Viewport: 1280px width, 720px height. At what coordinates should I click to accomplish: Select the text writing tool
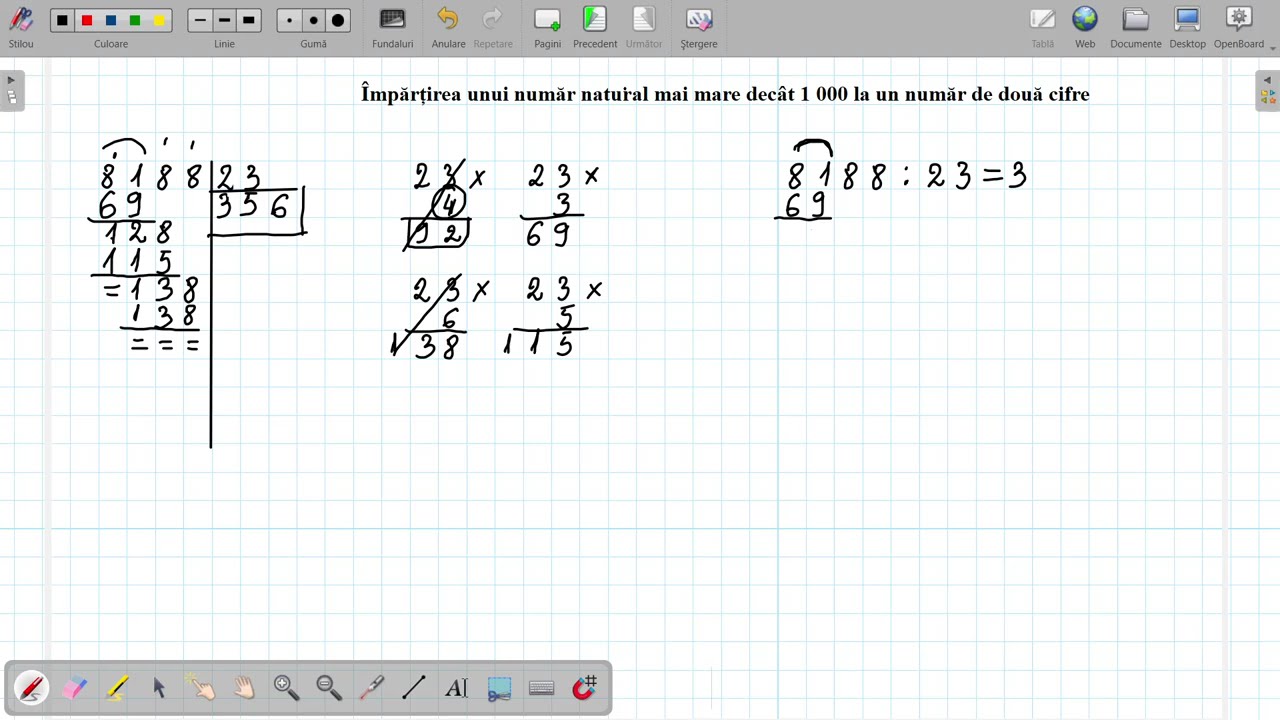point(456,688)
